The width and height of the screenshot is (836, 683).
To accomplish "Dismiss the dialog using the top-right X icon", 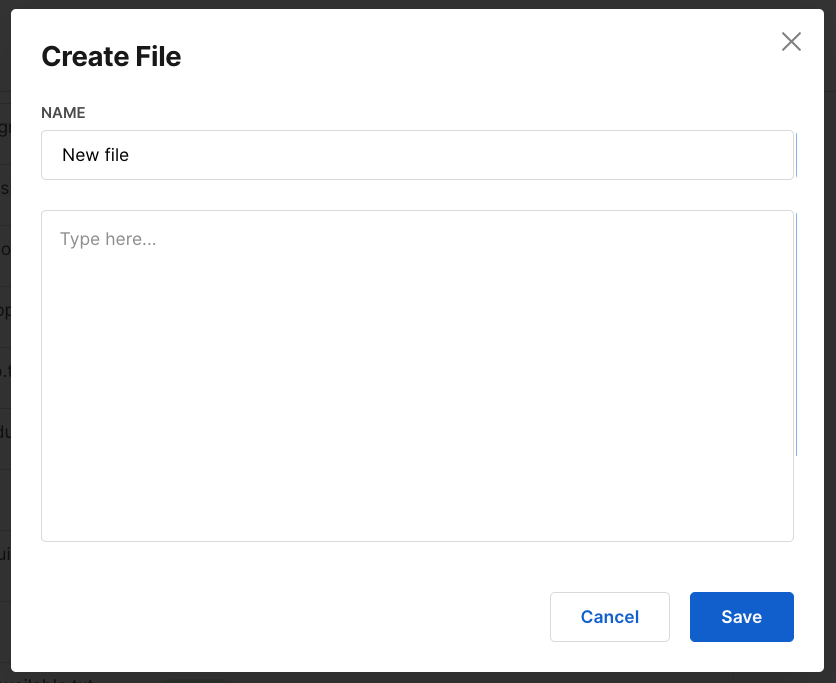I will (791, 41).
